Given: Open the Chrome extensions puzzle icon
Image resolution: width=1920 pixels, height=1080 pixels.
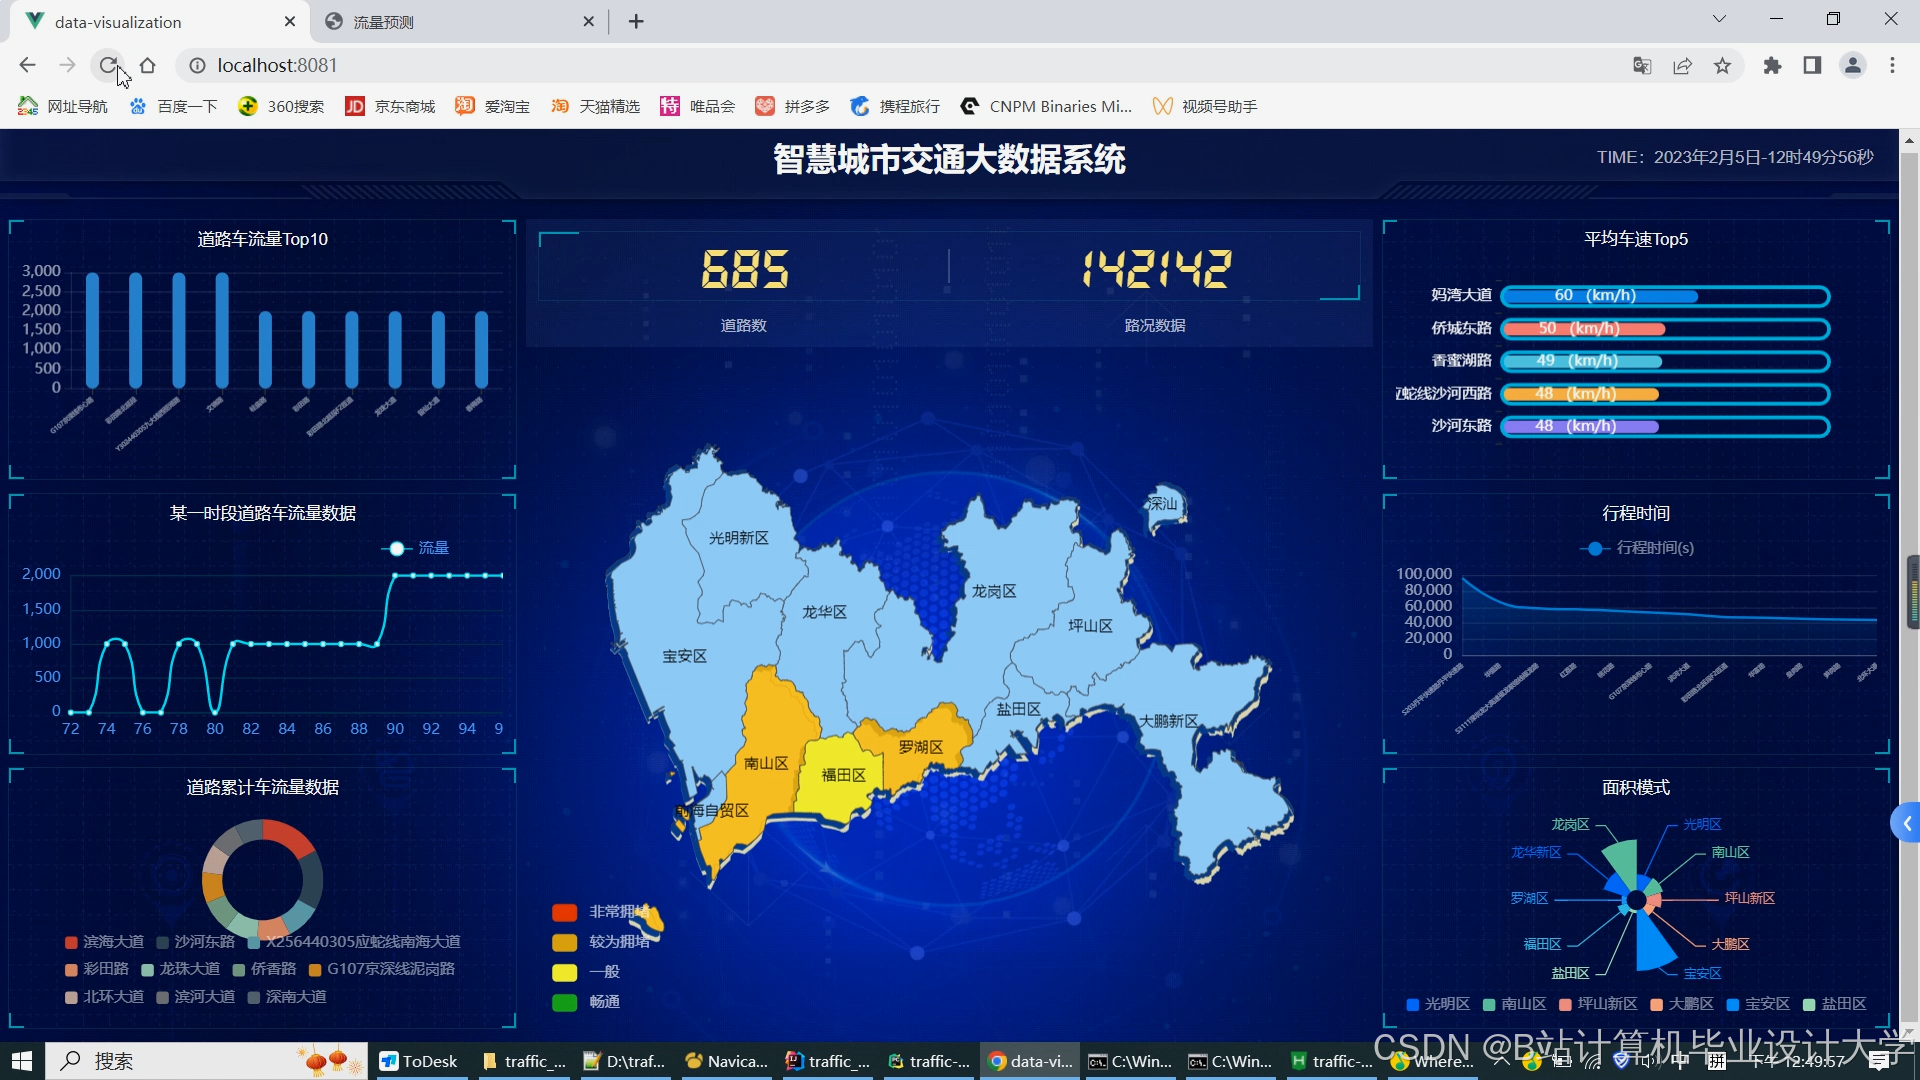Looking at the screenshot, I should (x=1772, y=65).
